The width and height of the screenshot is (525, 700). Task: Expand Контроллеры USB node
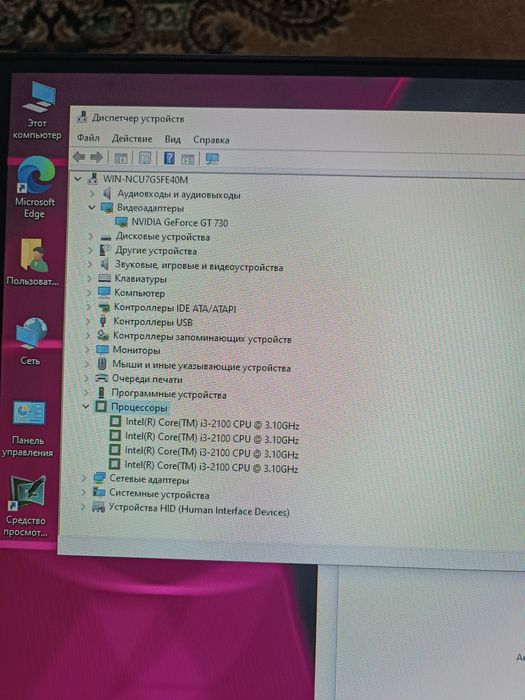tap(88, 321)
